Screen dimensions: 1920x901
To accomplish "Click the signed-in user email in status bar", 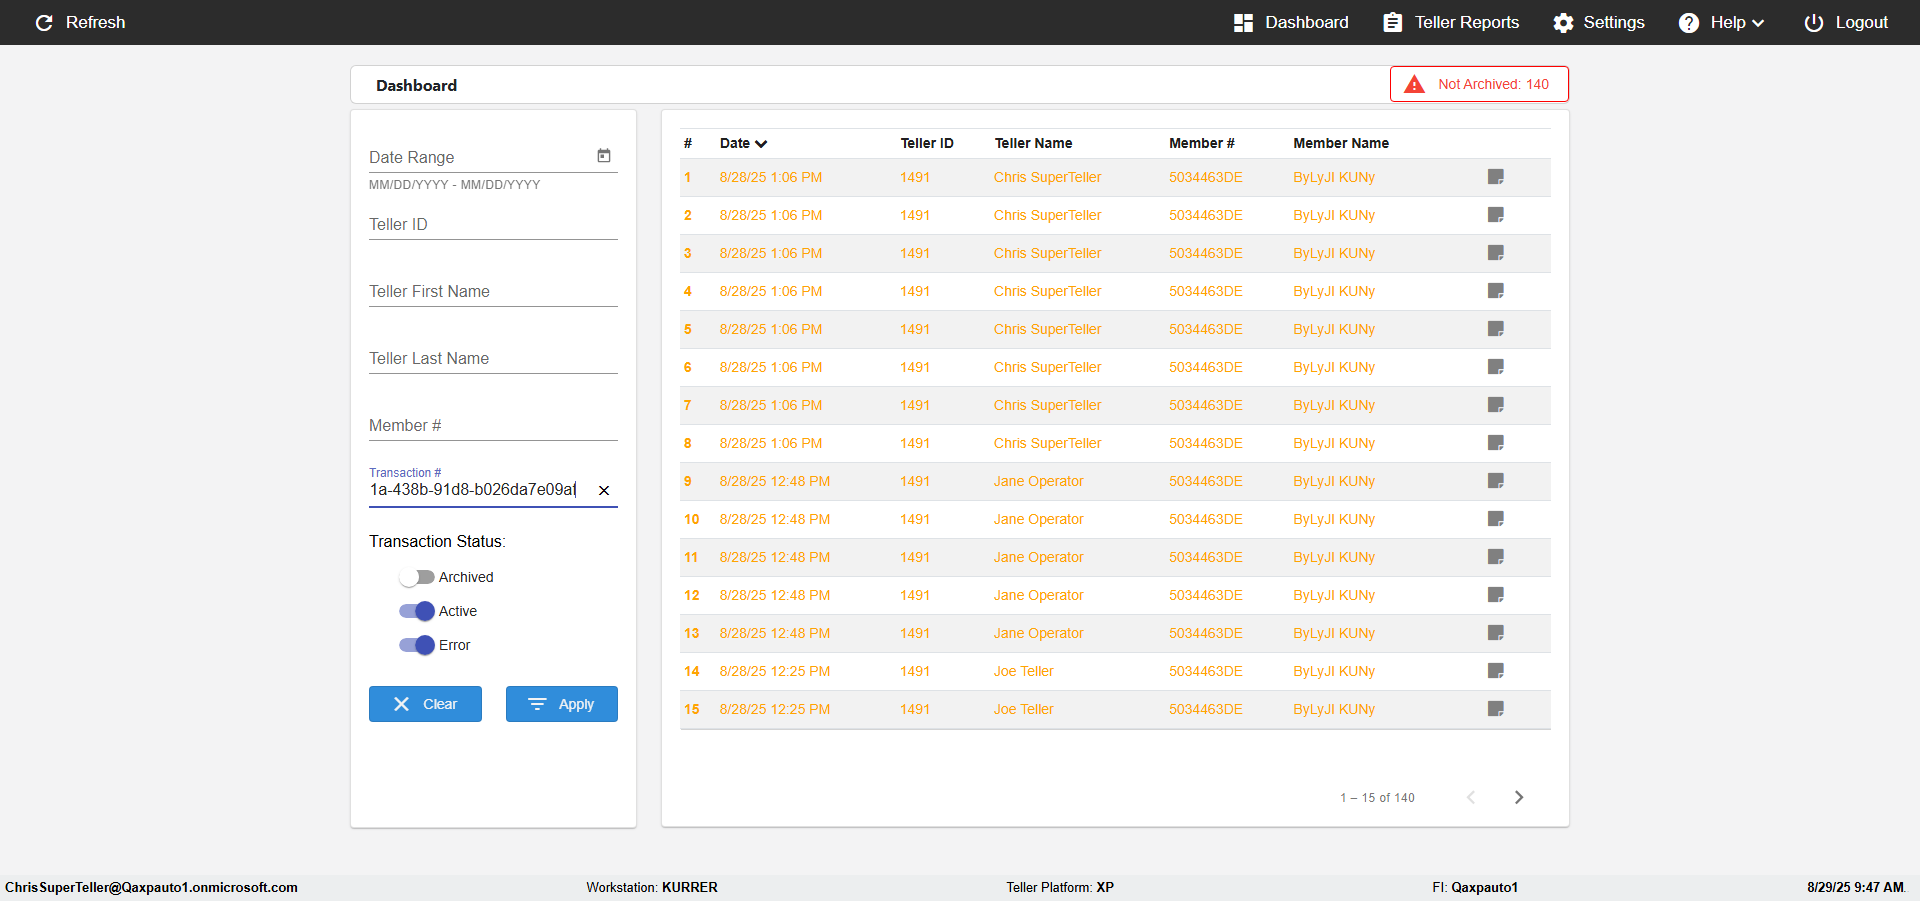I will tap(151, 887).
